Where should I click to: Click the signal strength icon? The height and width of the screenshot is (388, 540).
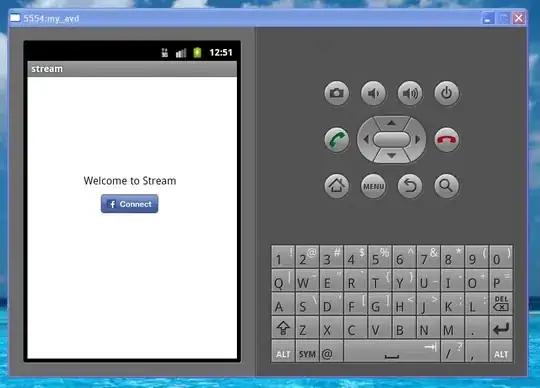click(x=181, y=53)
